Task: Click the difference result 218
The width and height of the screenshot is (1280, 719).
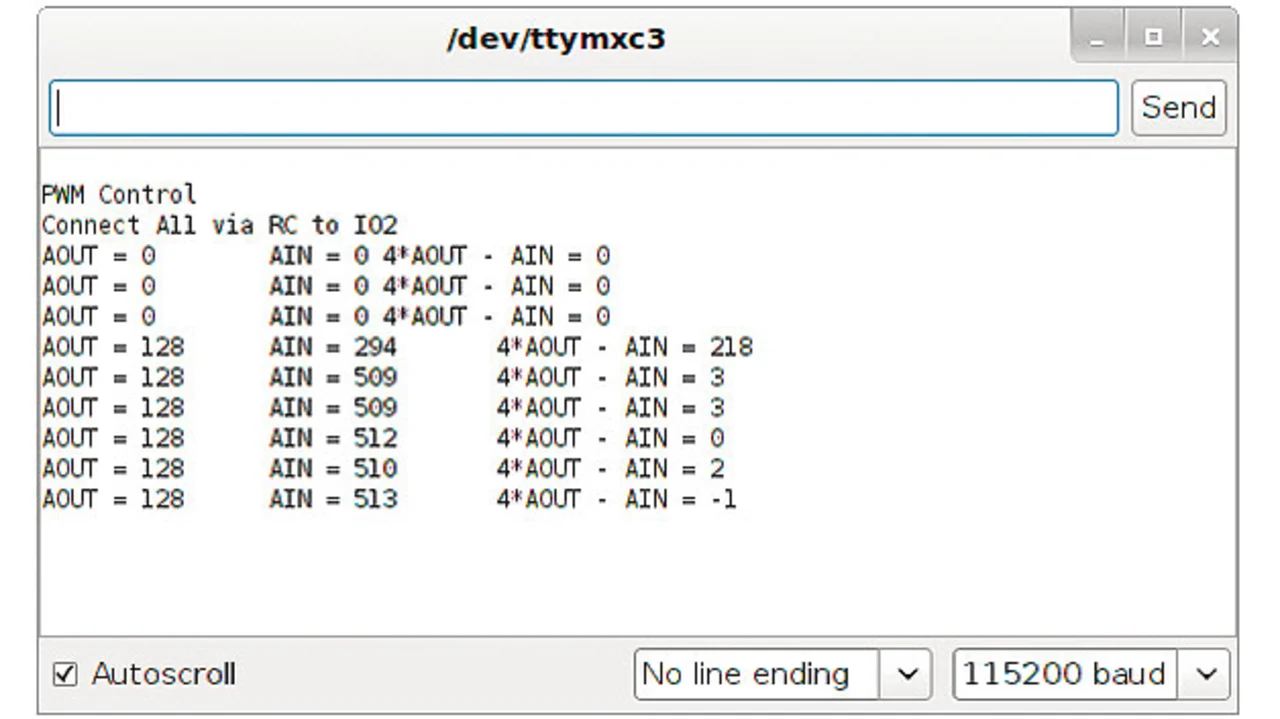Action: point(731,347)
